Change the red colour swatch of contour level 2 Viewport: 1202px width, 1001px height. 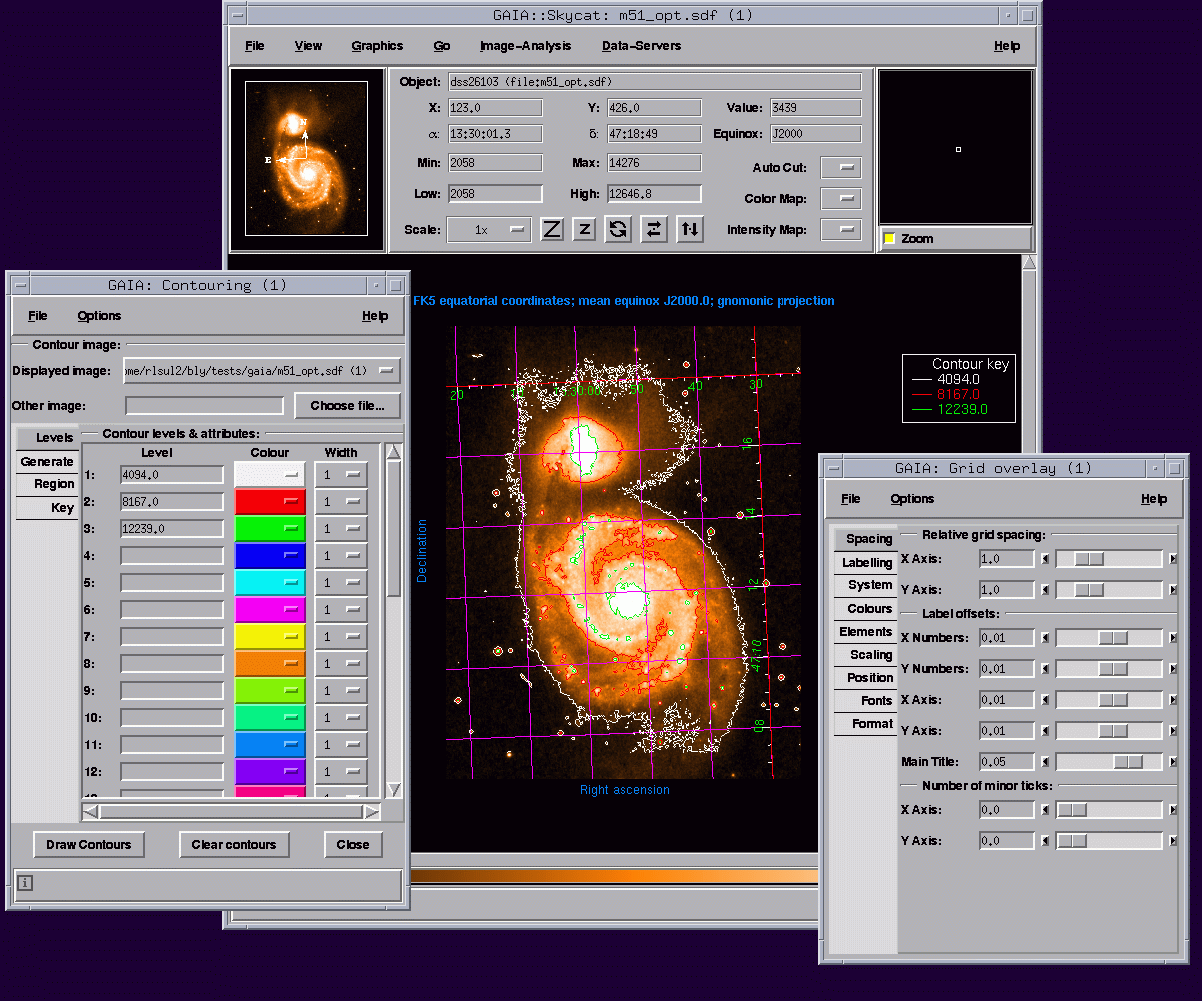[269, 501]
